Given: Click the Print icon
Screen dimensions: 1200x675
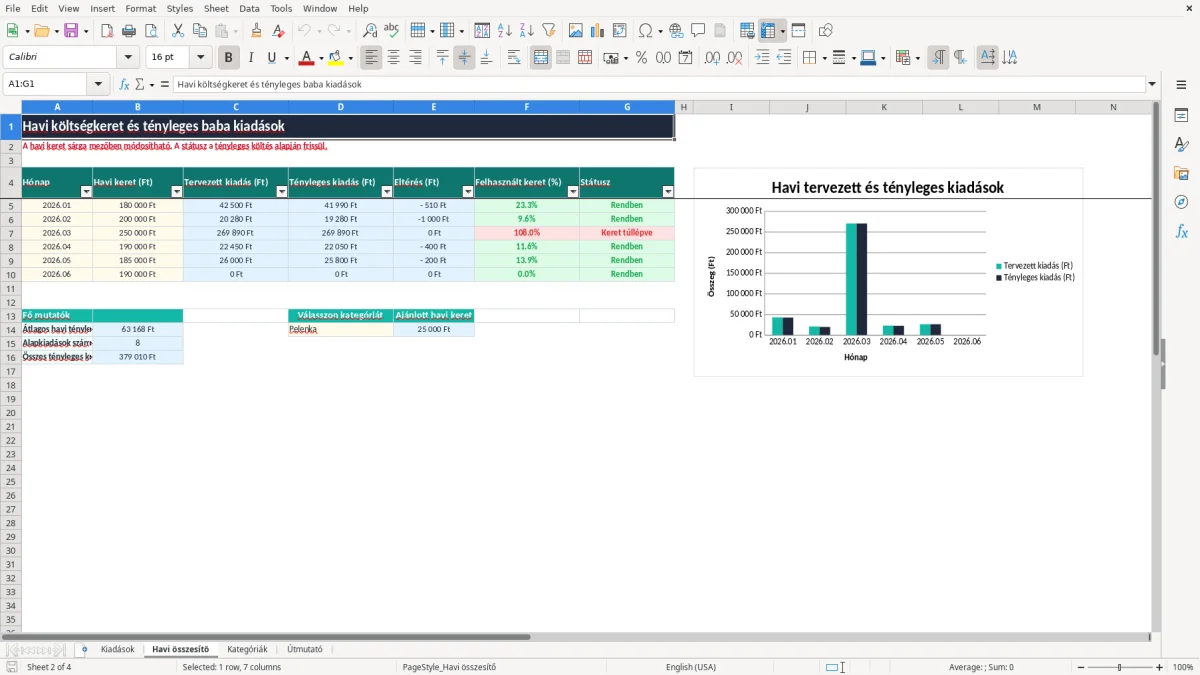Looking at the screenshot, I should click(129, 31).
